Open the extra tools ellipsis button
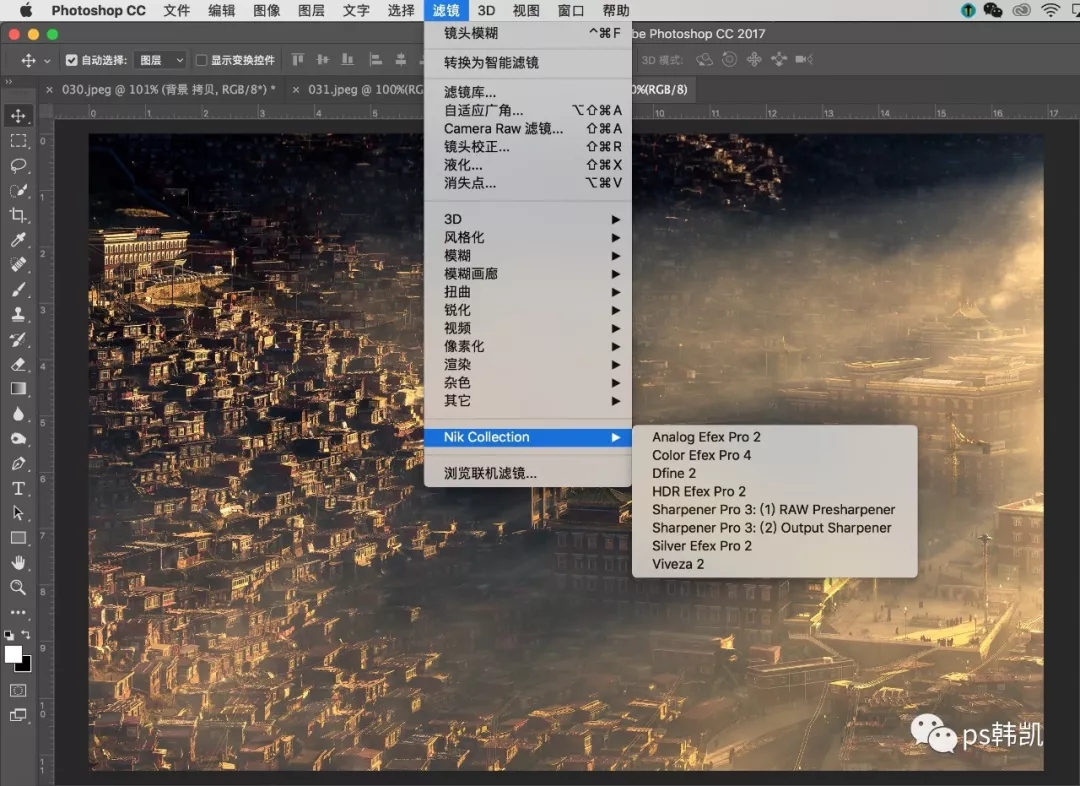The image size is (1080, 786). [19, 612]
